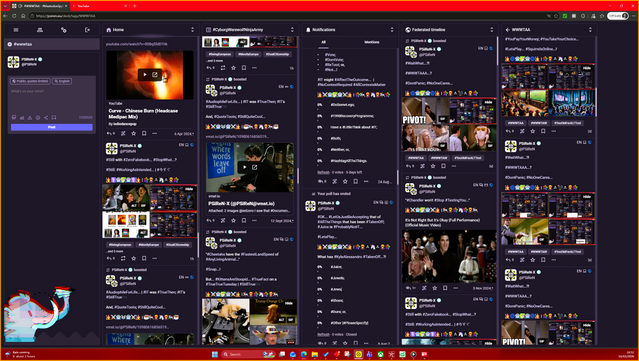Favourite the Curve Chinese Burn post

point(134,133)
